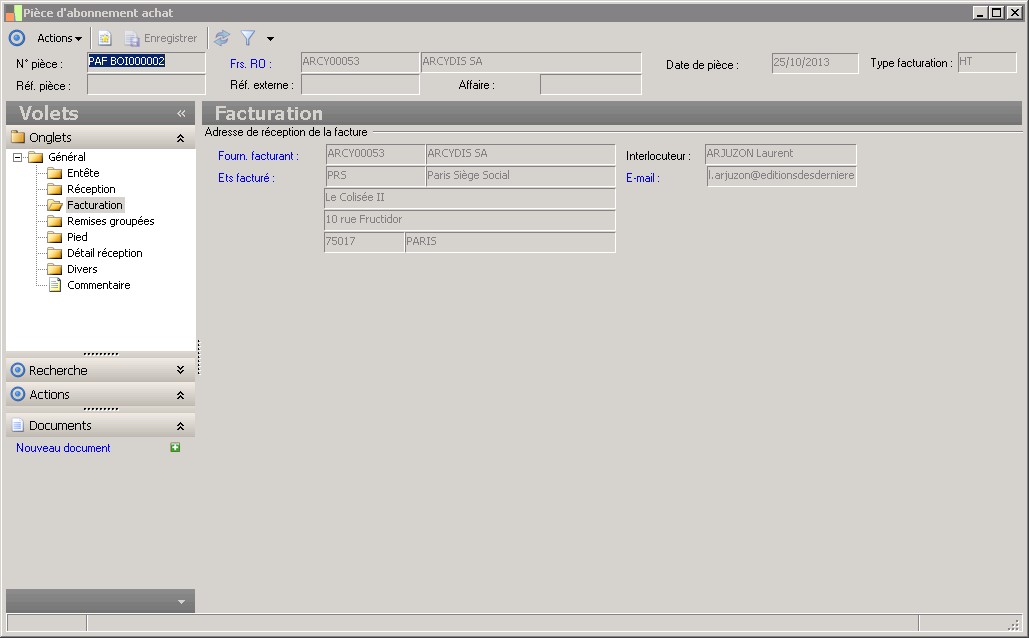1029x638 pixels.
Task: Collapse the Onglets section
Action: tap(180, 138)
